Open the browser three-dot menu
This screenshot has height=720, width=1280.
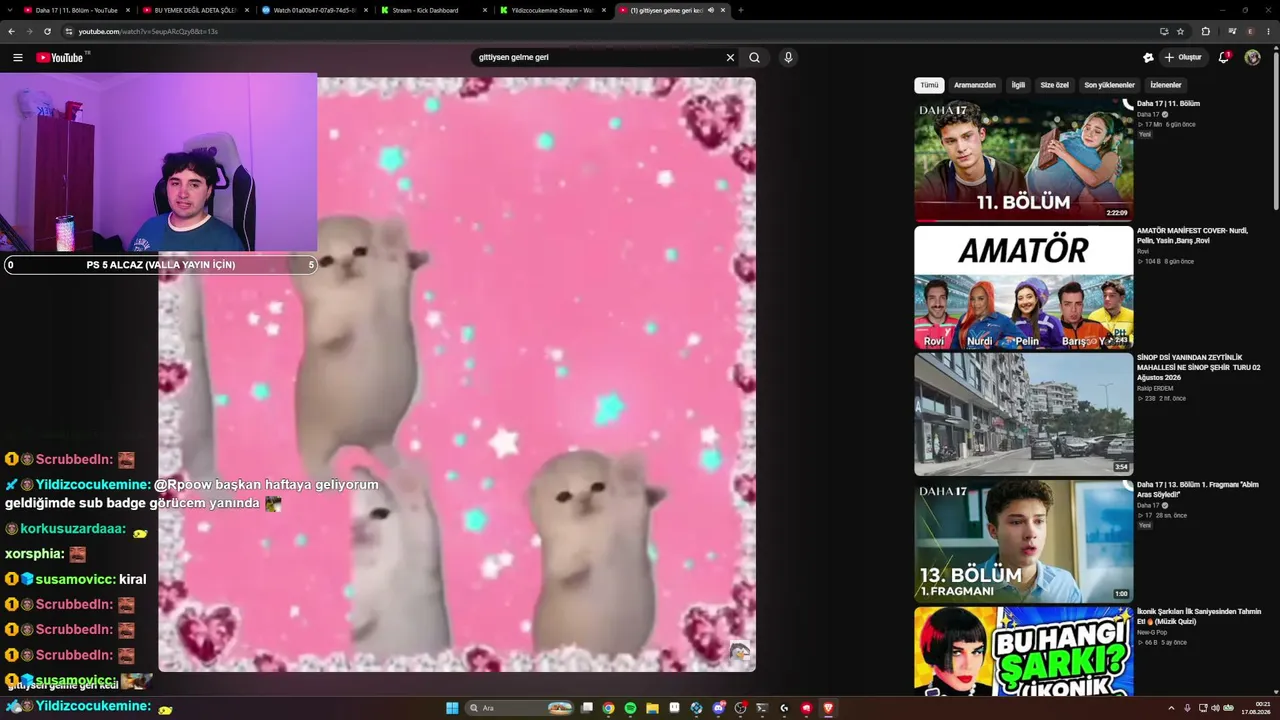point(1269,31)
